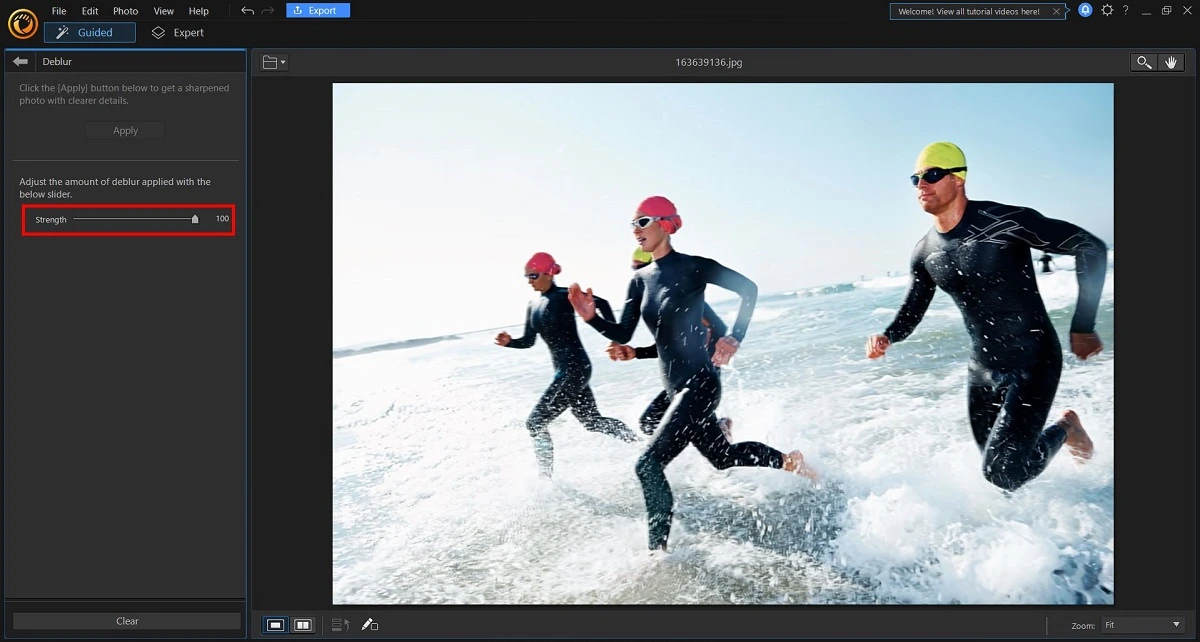This screenshot has width=1200, height=642.
Task: Click the PhotoDirector logo icon
Action: coord(22,22)
